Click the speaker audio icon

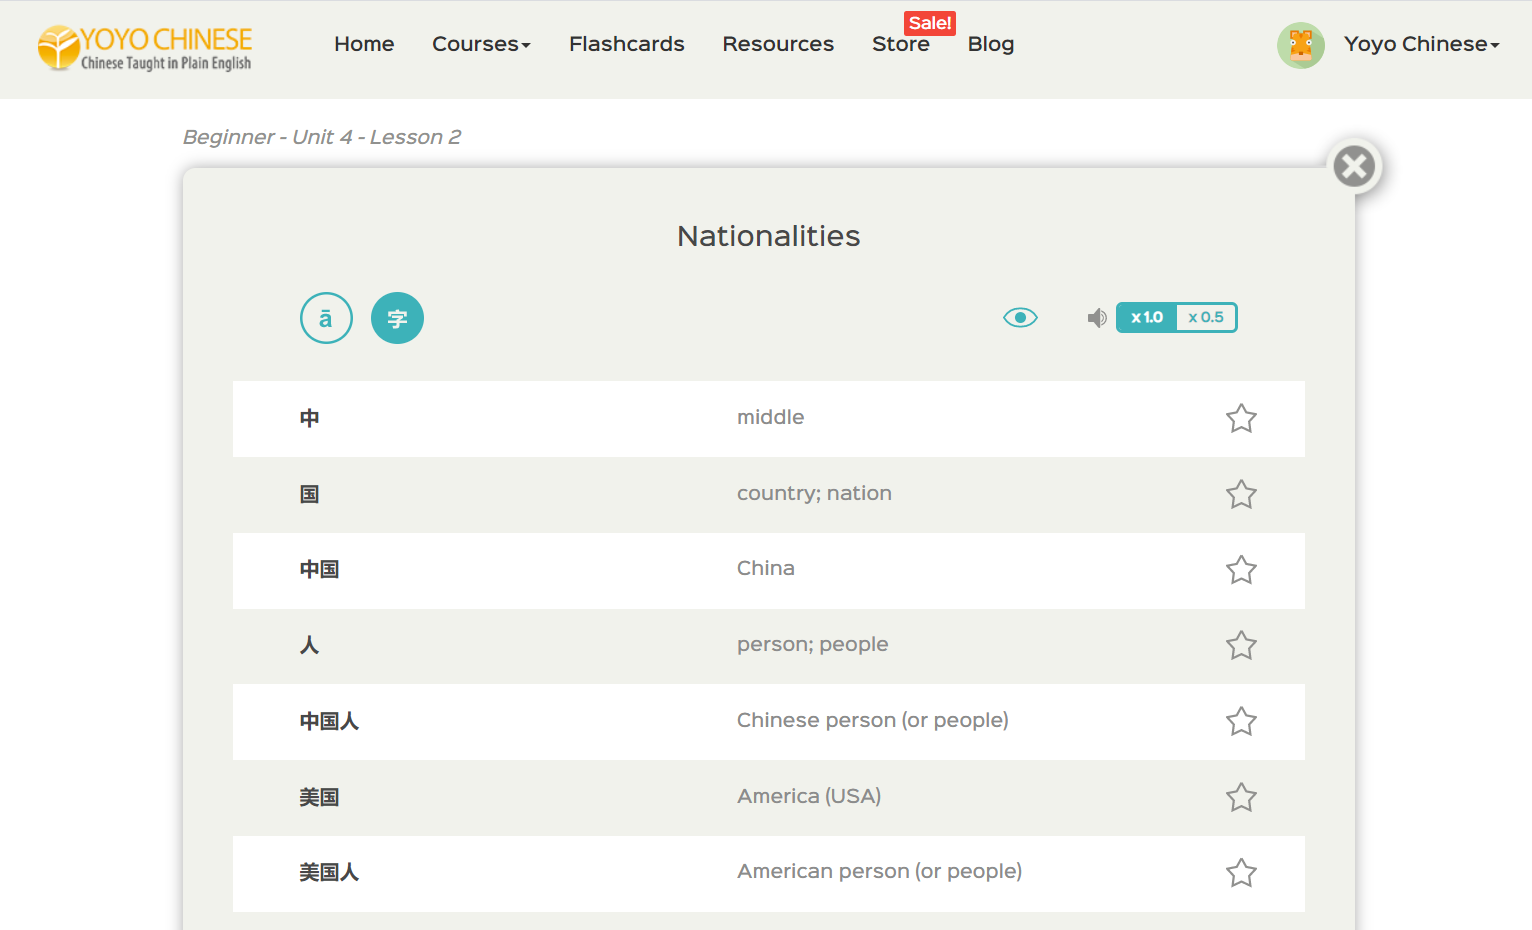click(1097, 318)
